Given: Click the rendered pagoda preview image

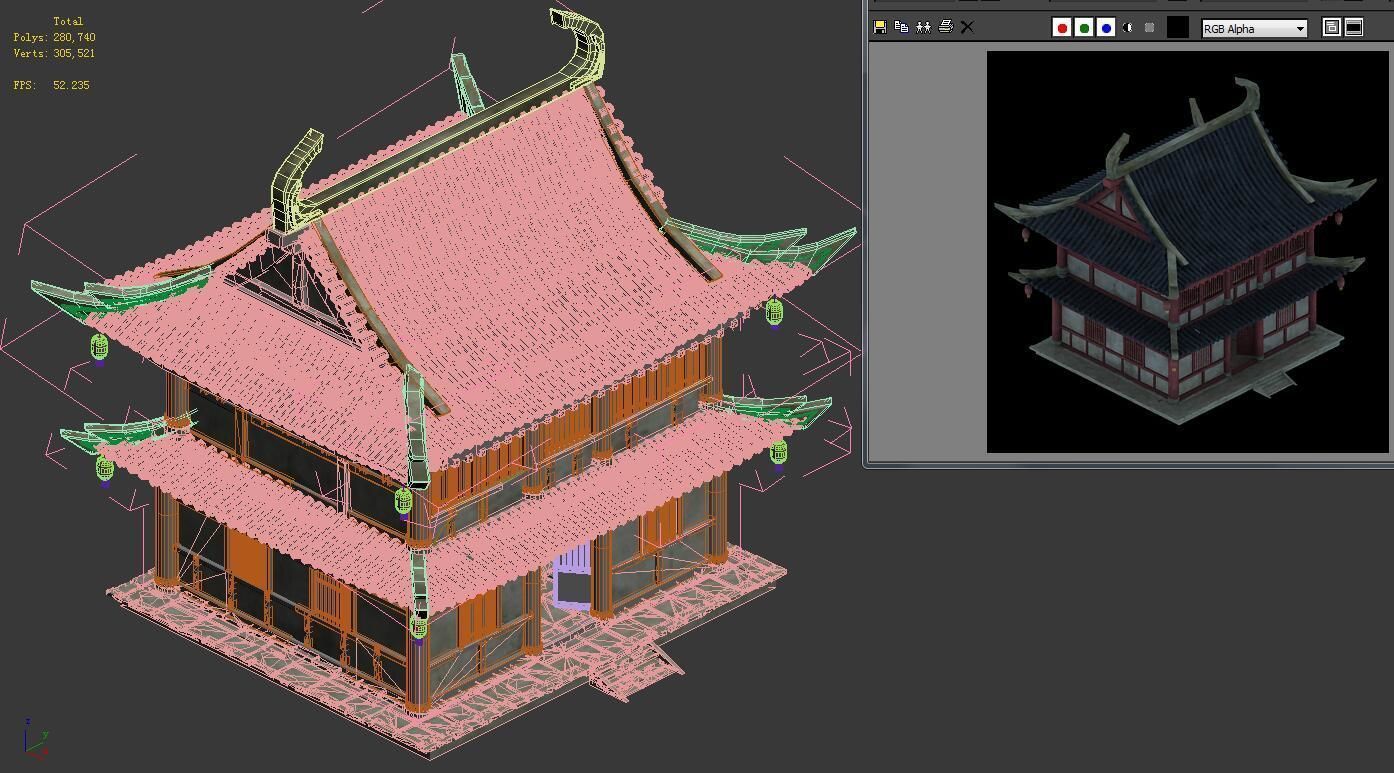Looking at the screenshot, I should coord(1188,252).
